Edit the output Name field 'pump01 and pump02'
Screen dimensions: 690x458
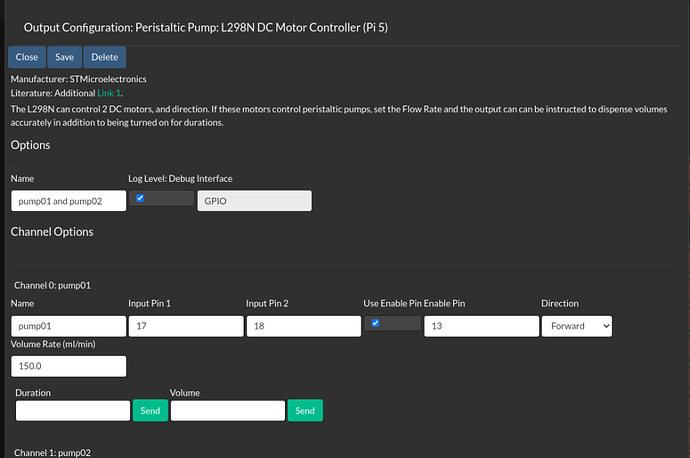pos(69,201)
